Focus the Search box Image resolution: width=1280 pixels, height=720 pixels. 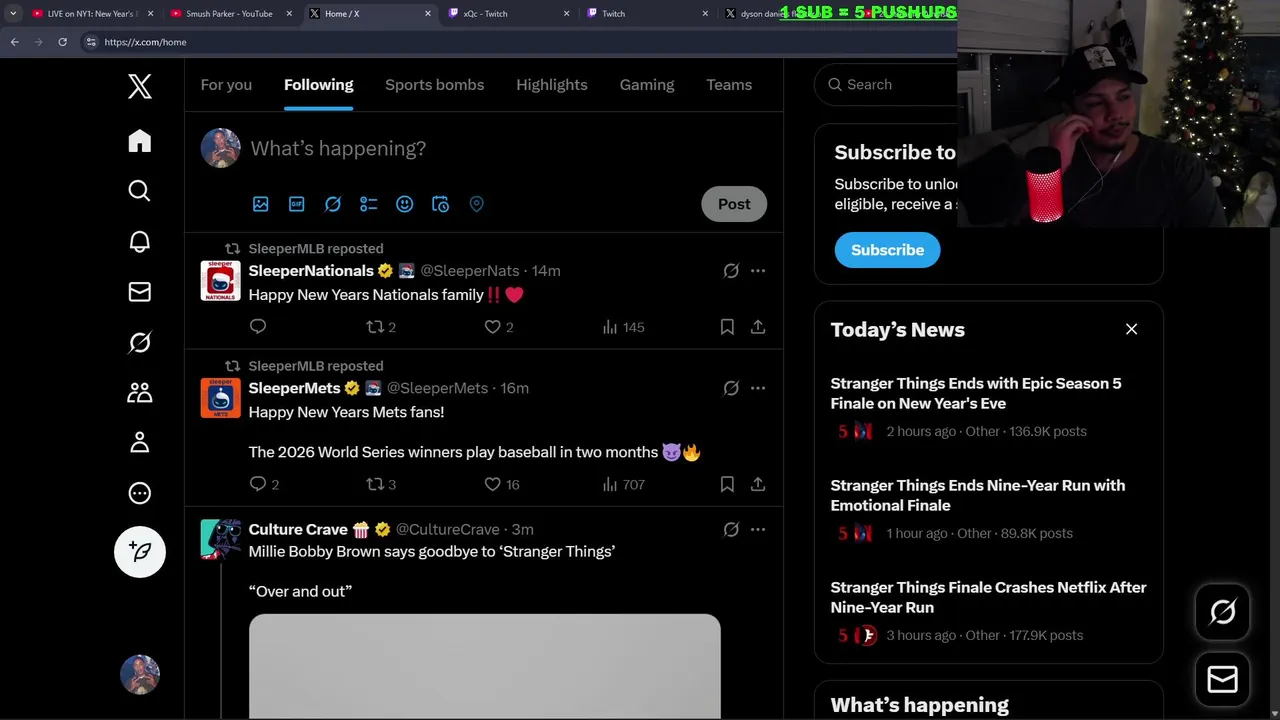[886, 85]
